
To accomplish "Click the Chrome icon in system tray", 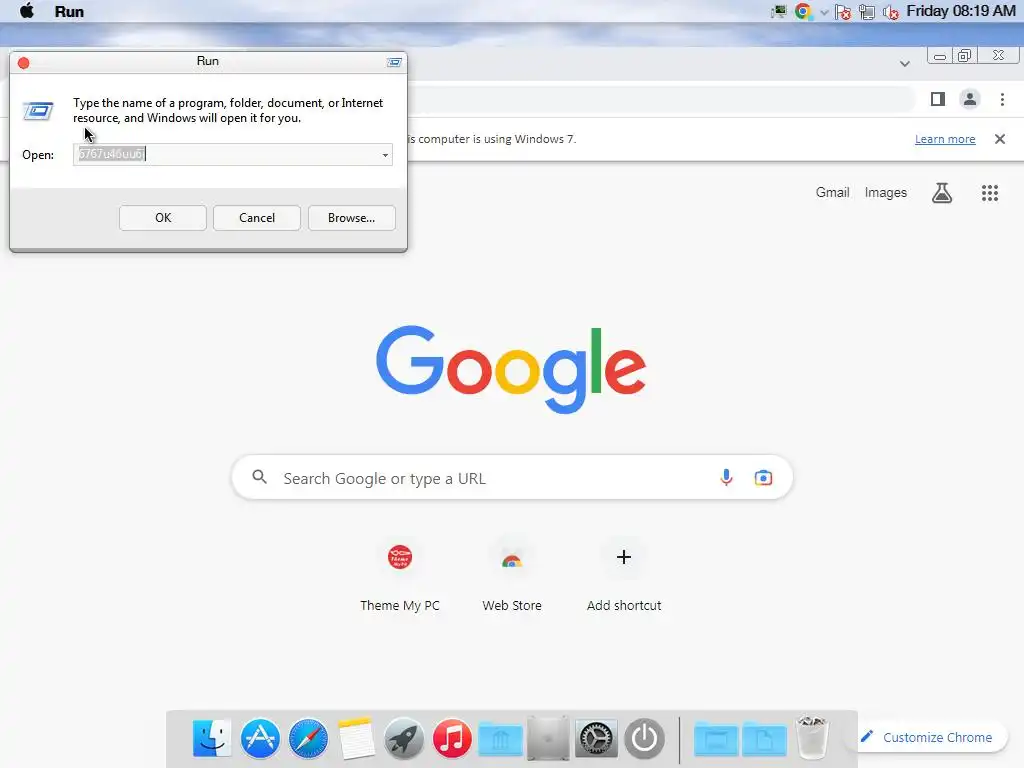I will 803,11.
